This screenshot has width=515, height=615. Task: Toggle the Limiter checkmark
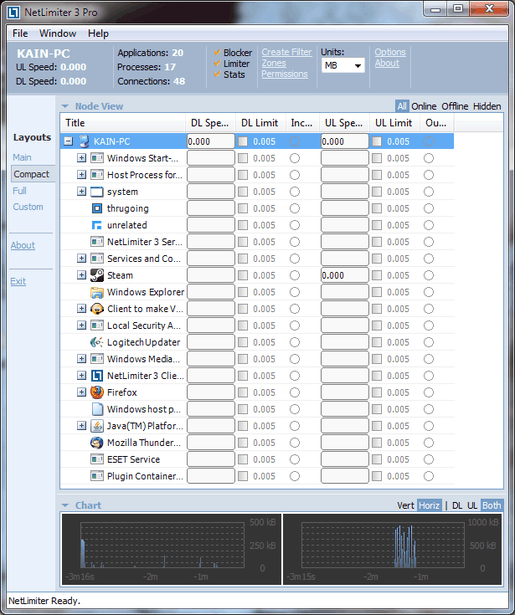coord(217,63)
